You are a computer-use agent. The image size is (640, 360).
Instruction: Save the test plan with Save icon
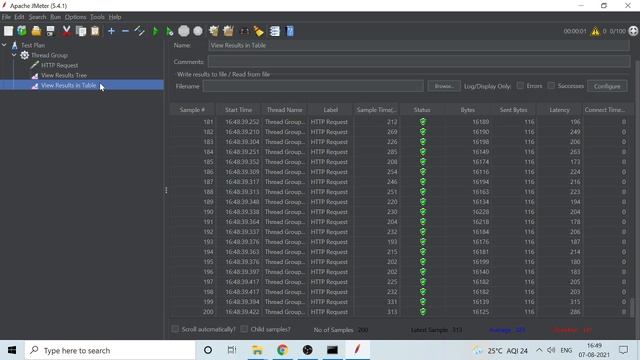(x=50, y=31)
